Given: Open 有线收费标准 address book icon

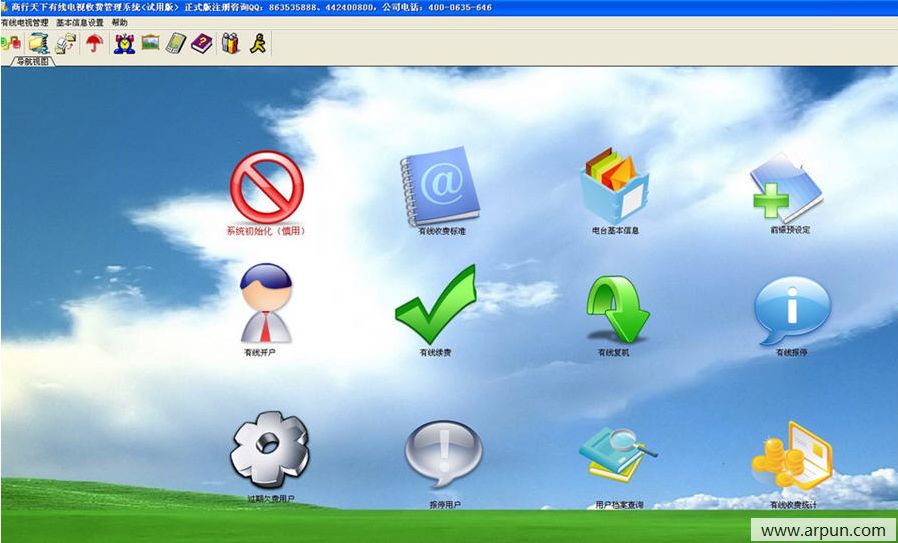Looking at the screenshot, I should (x=441, y=186).
